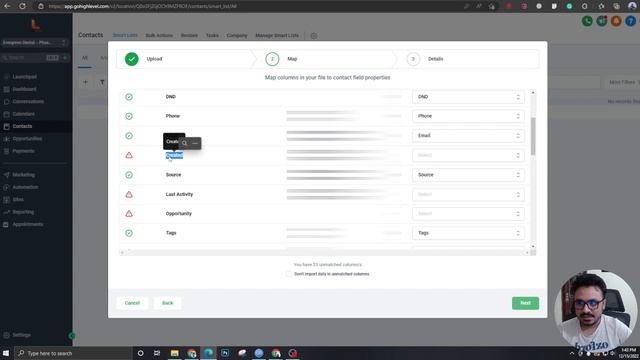
Task: Click matched check icon above Created row
Action: 129,136
